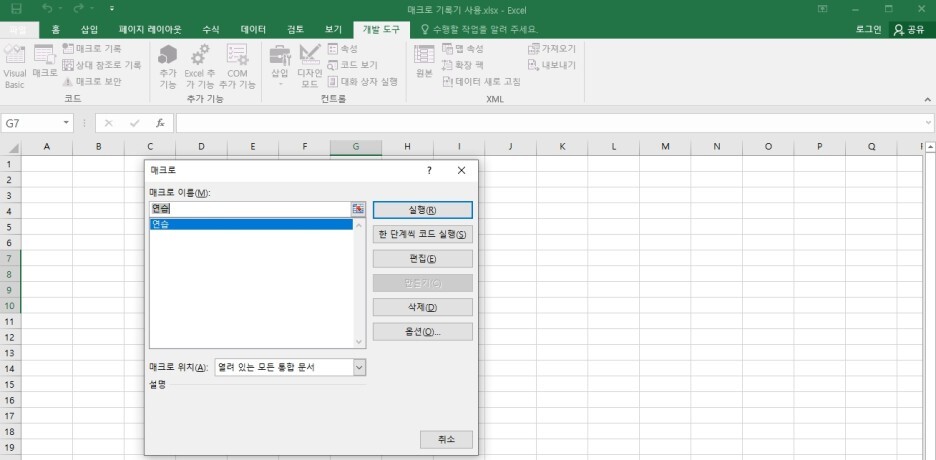
Task: Click the 매크로 (Macros) ribbon icon
Action: (x=45, y=61)
